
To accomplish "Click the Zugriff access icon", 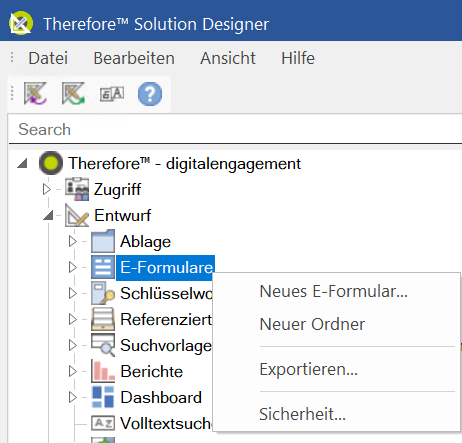I will (77, 189).
